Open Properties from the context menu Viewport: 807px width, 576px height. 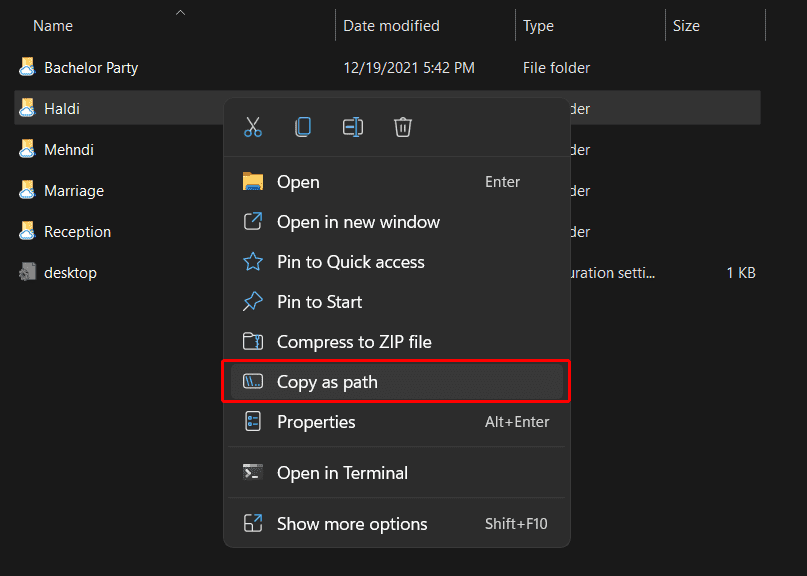coord(315,421)
